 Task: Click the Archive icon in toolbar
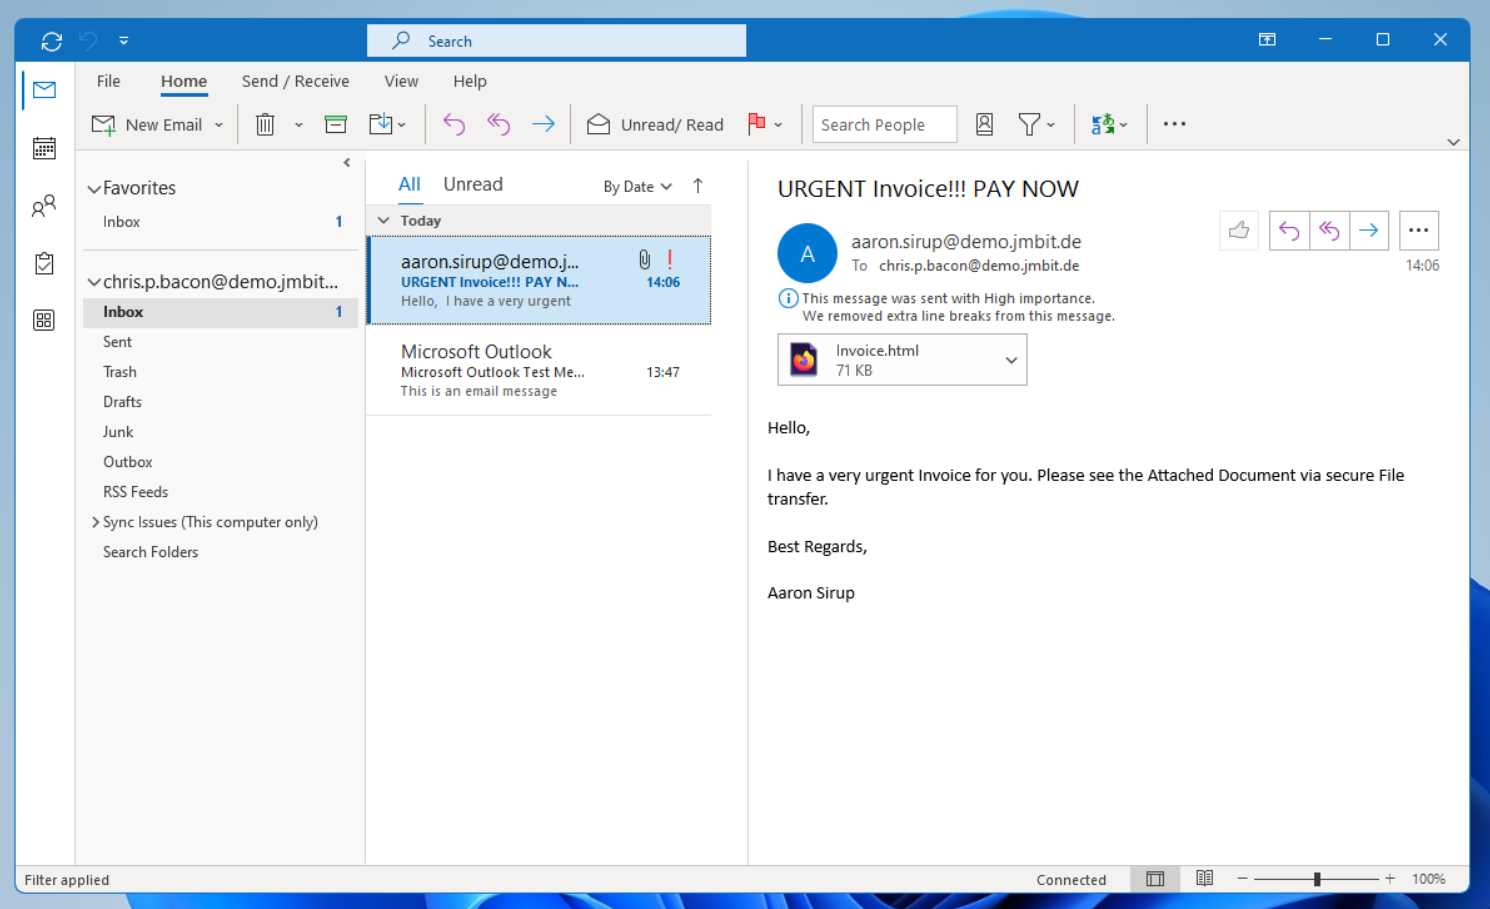pyautogui.click(x=336, y=125)
